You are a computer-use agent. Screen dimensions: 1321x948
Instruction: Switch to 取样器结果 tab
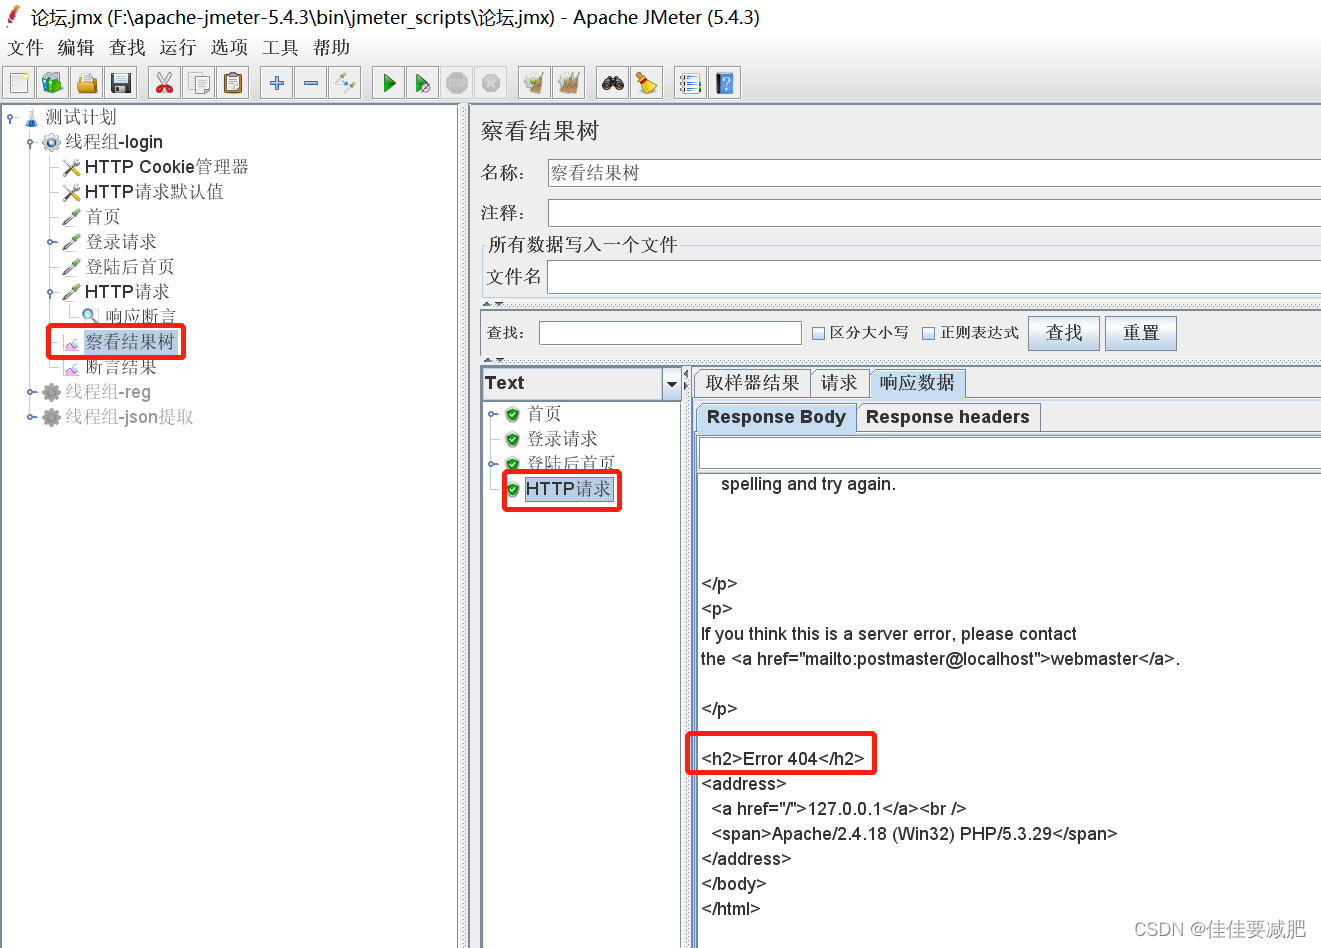(752, 383)
